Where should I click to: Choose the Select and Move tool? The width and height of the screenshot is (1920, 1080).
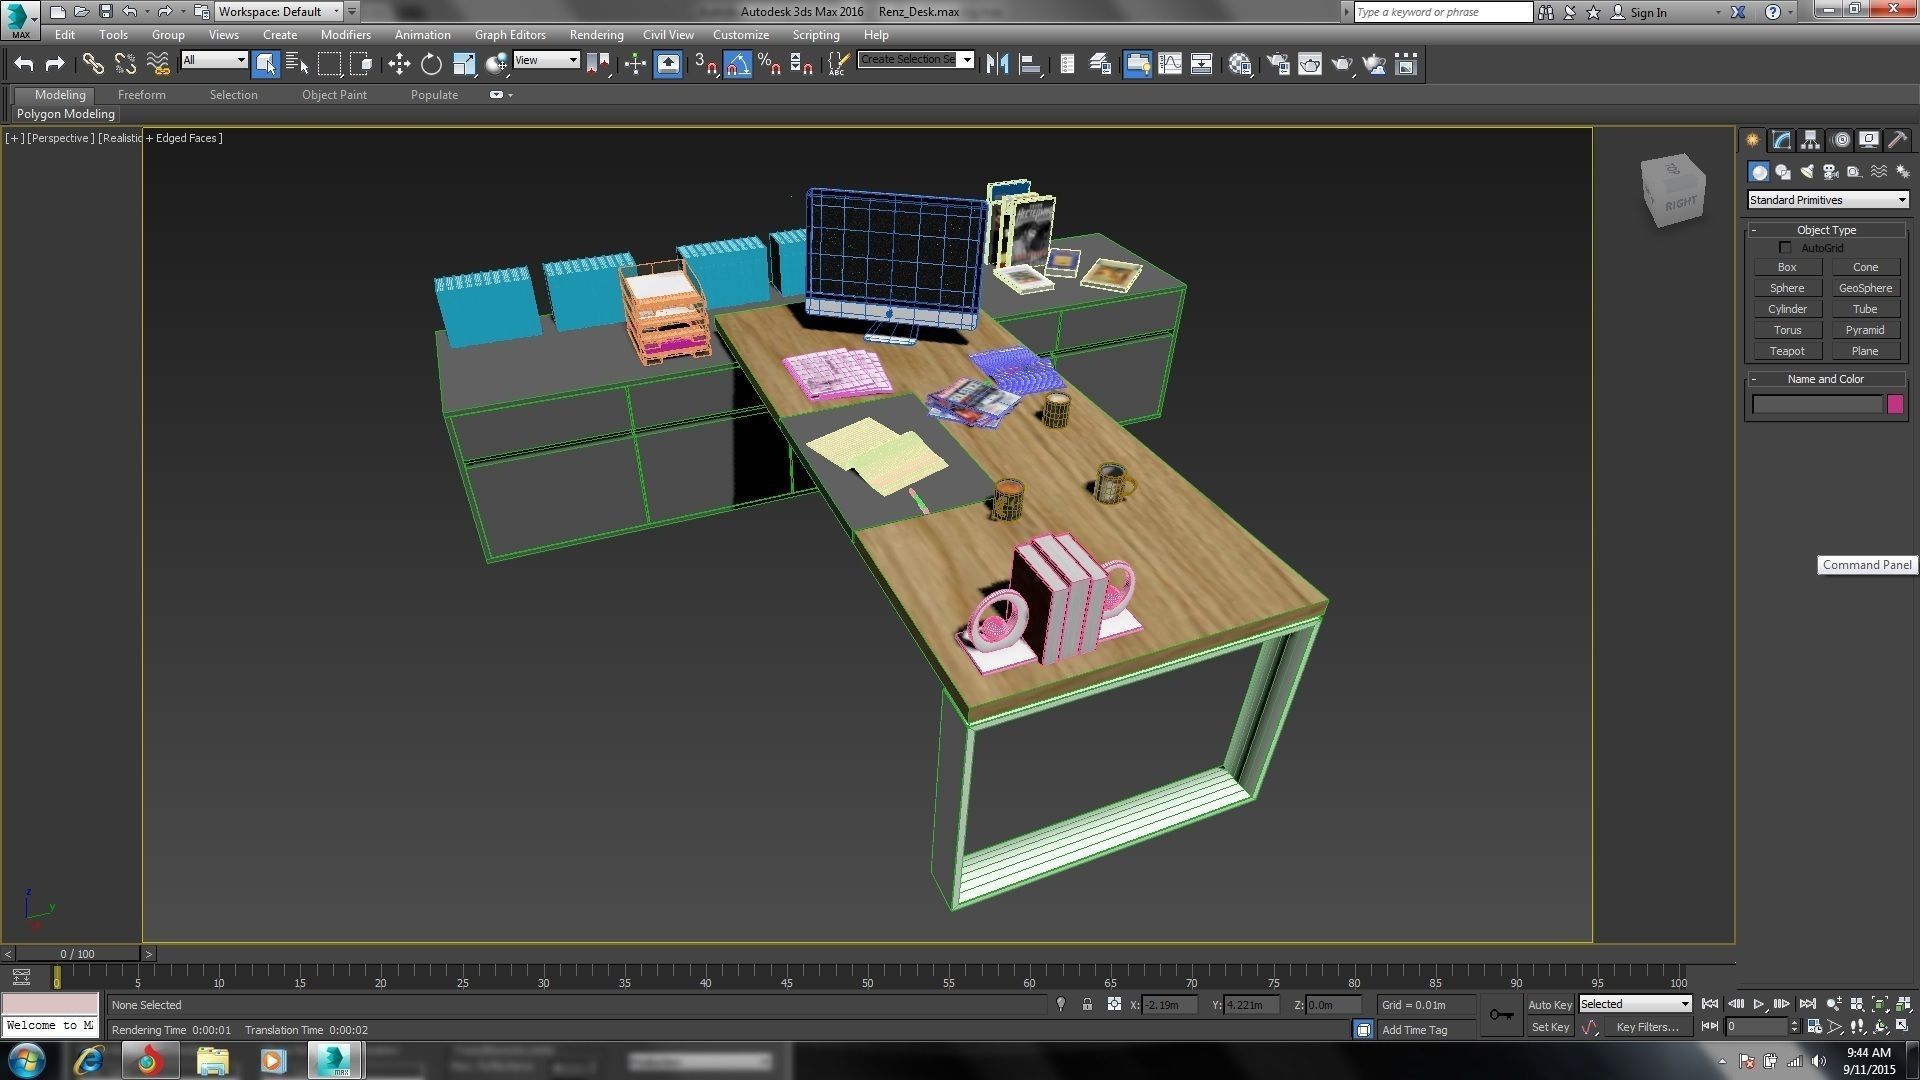pos(399,64)
